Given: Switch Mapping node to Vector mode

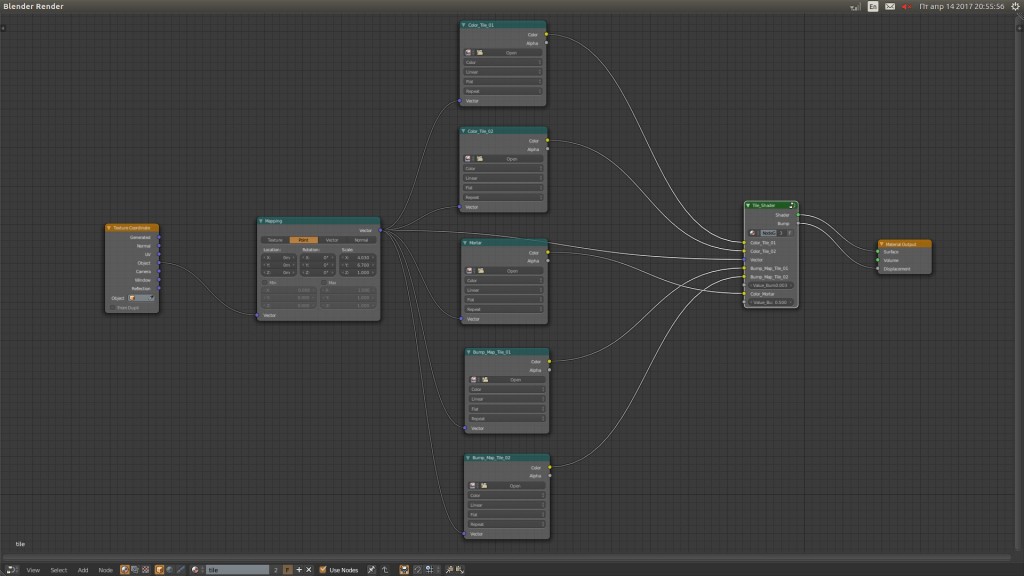Looking at the screenshot, I should click(x=332, y=240).
